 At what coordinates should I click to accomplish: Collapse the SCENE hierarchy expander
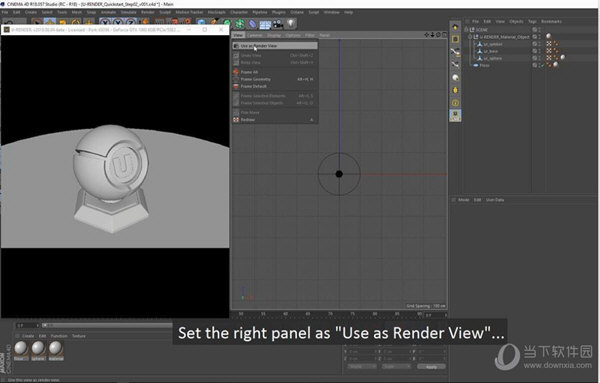466,29
